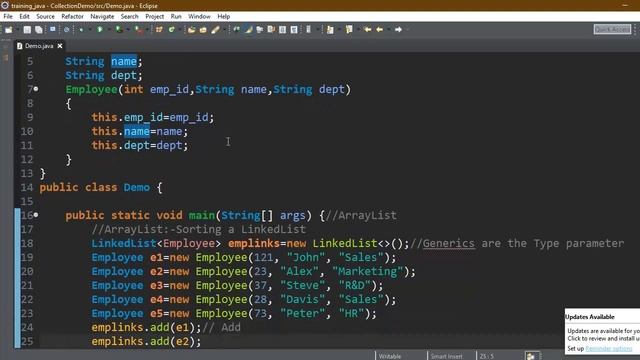Click the override marker on line 7
This screenshot has width=640, height=360.
pos(36,89)
